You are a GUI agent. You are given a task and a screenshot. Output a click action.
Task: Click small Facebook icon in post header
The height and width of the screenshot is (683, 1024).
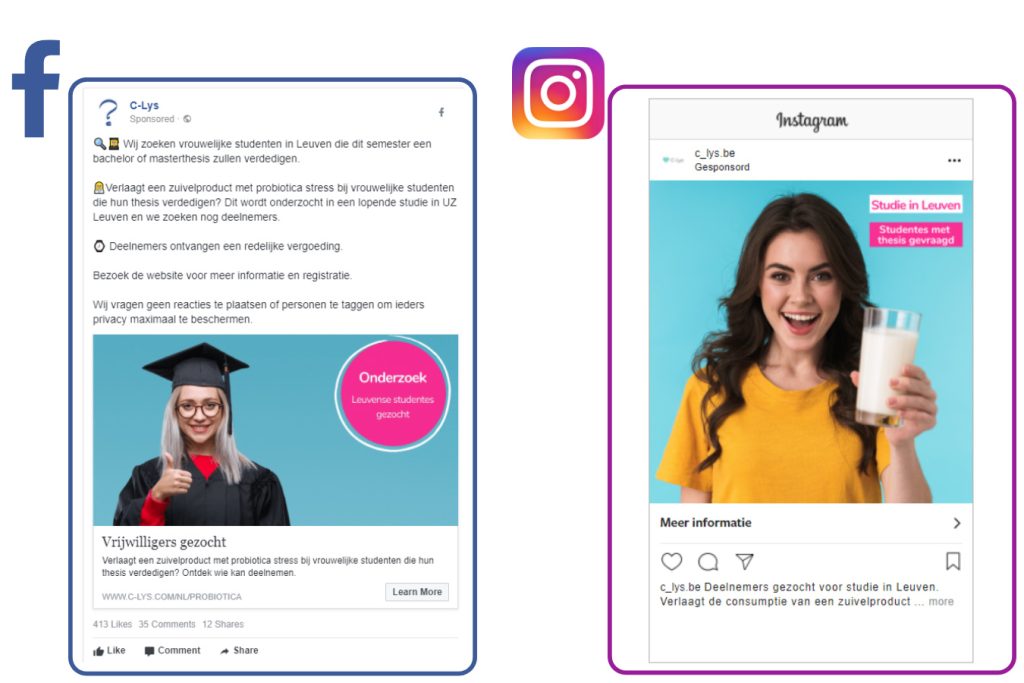[441, 112]
